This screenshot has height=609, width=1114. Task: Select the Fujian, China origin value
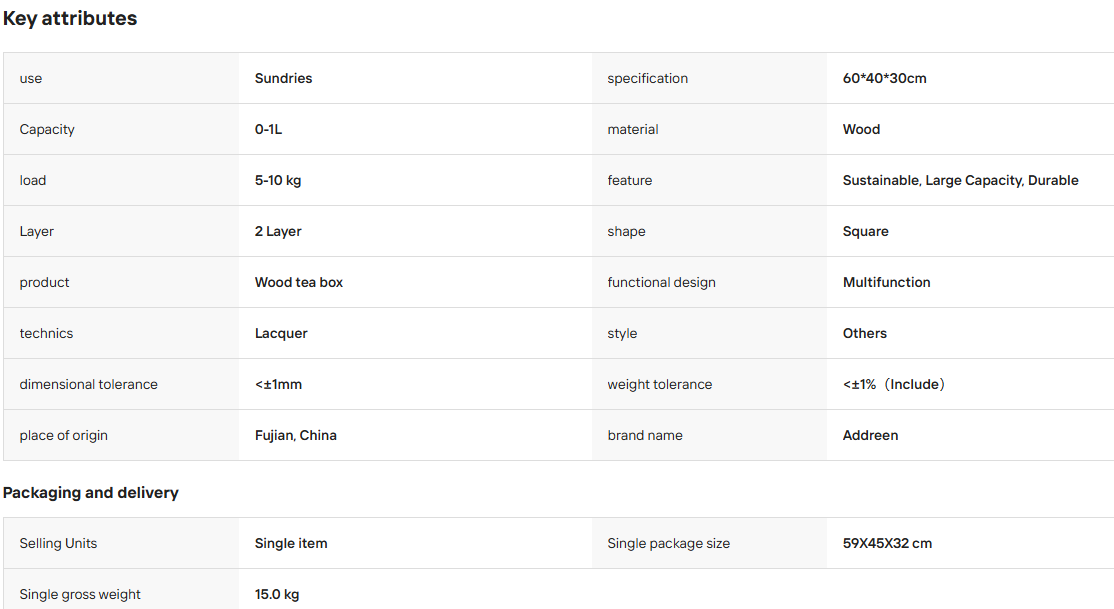coord(296,436)
